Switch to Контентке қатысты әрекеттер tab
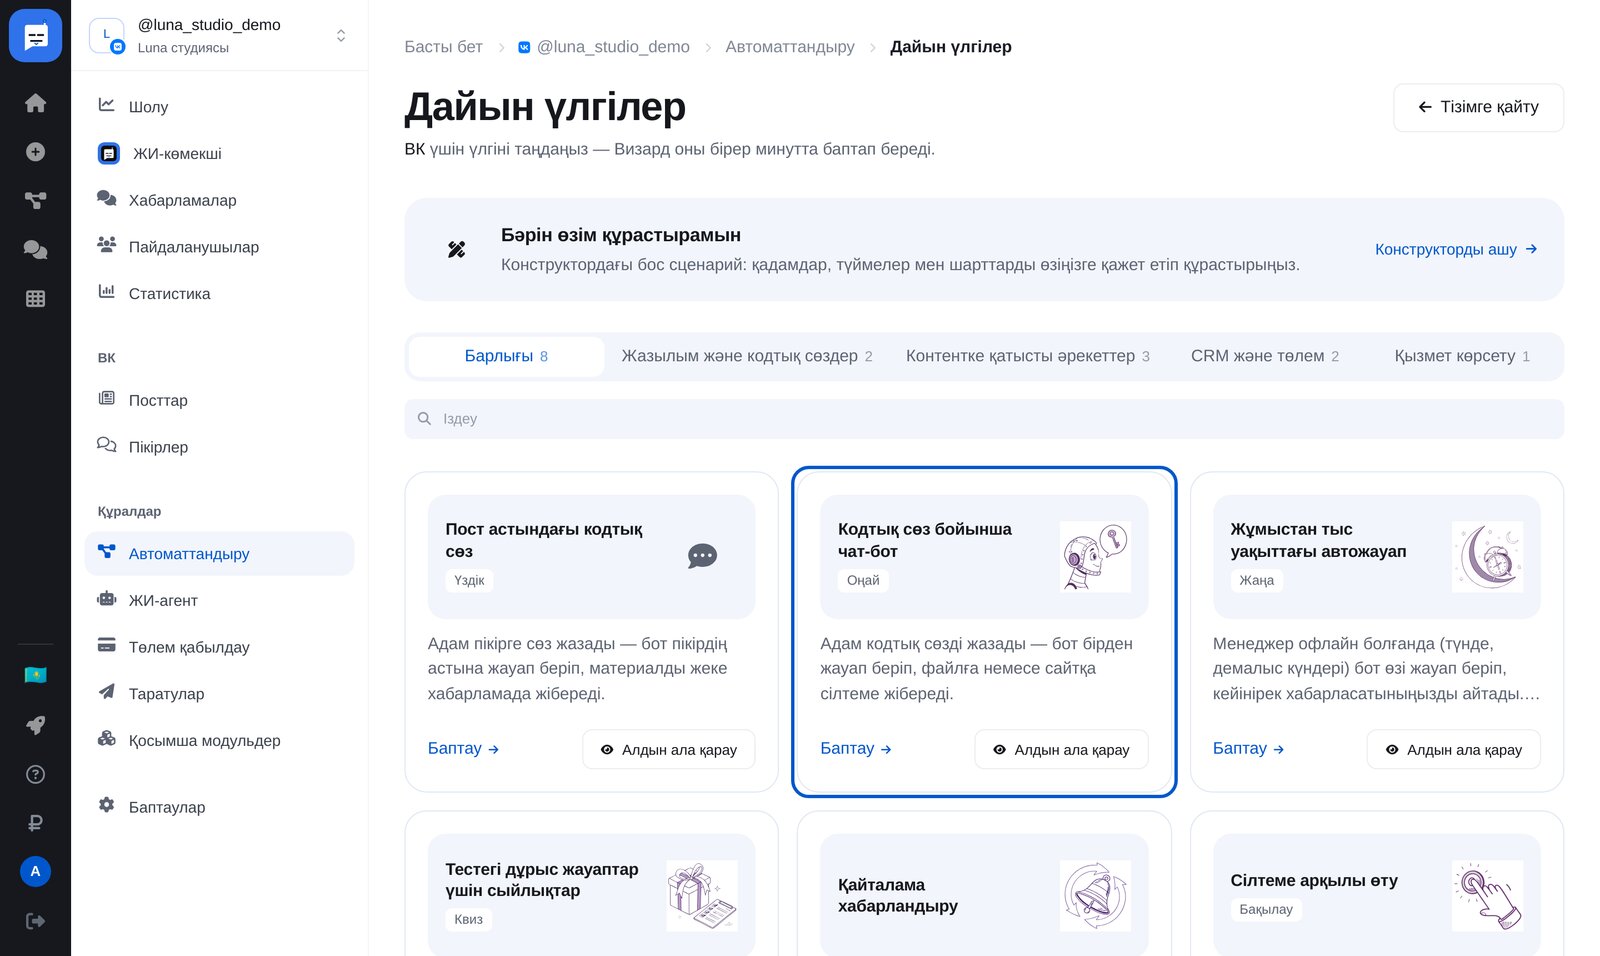Image resolution: width=1600 pixels, height=956 pixels. (x=1028, y=356)
